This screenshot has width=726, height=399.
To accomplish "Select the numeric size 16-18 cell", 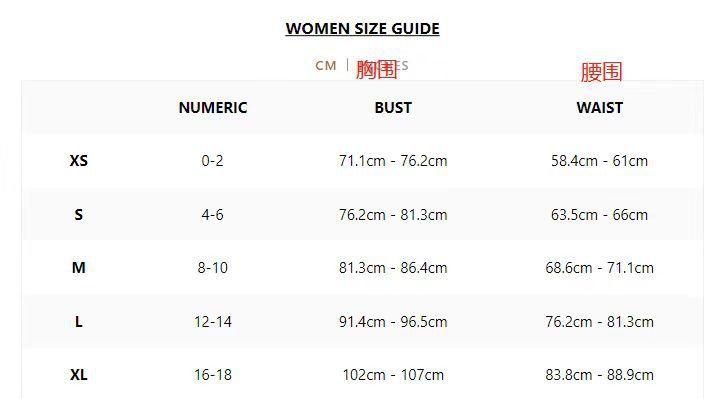I will click(x=213, y=374).
